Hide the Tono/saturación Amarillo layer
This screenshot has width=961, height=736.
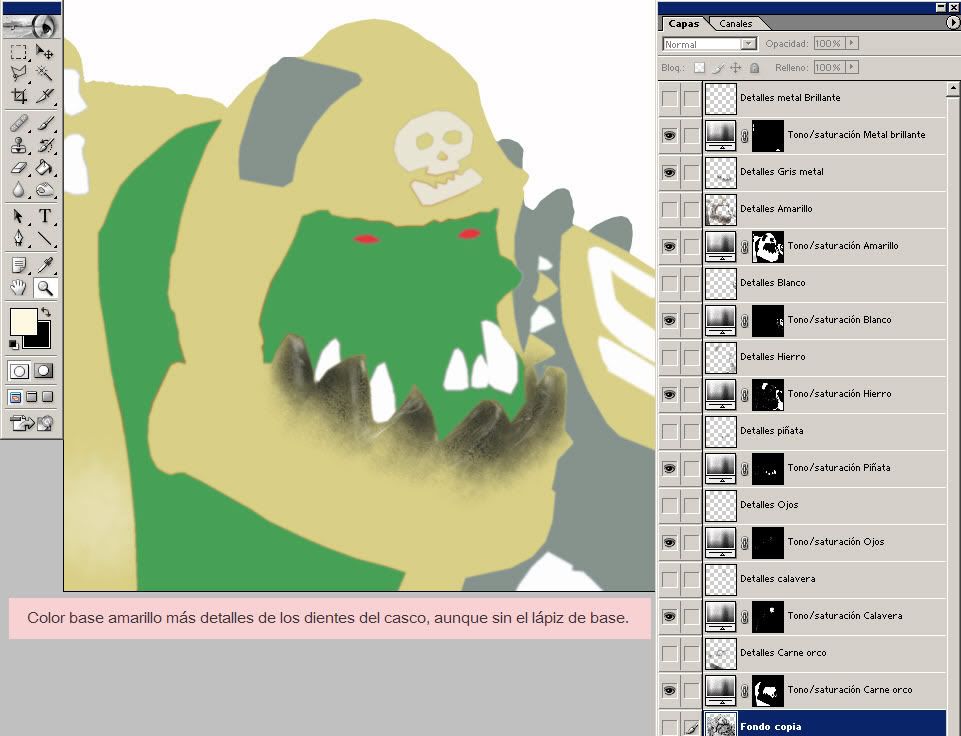670,246
